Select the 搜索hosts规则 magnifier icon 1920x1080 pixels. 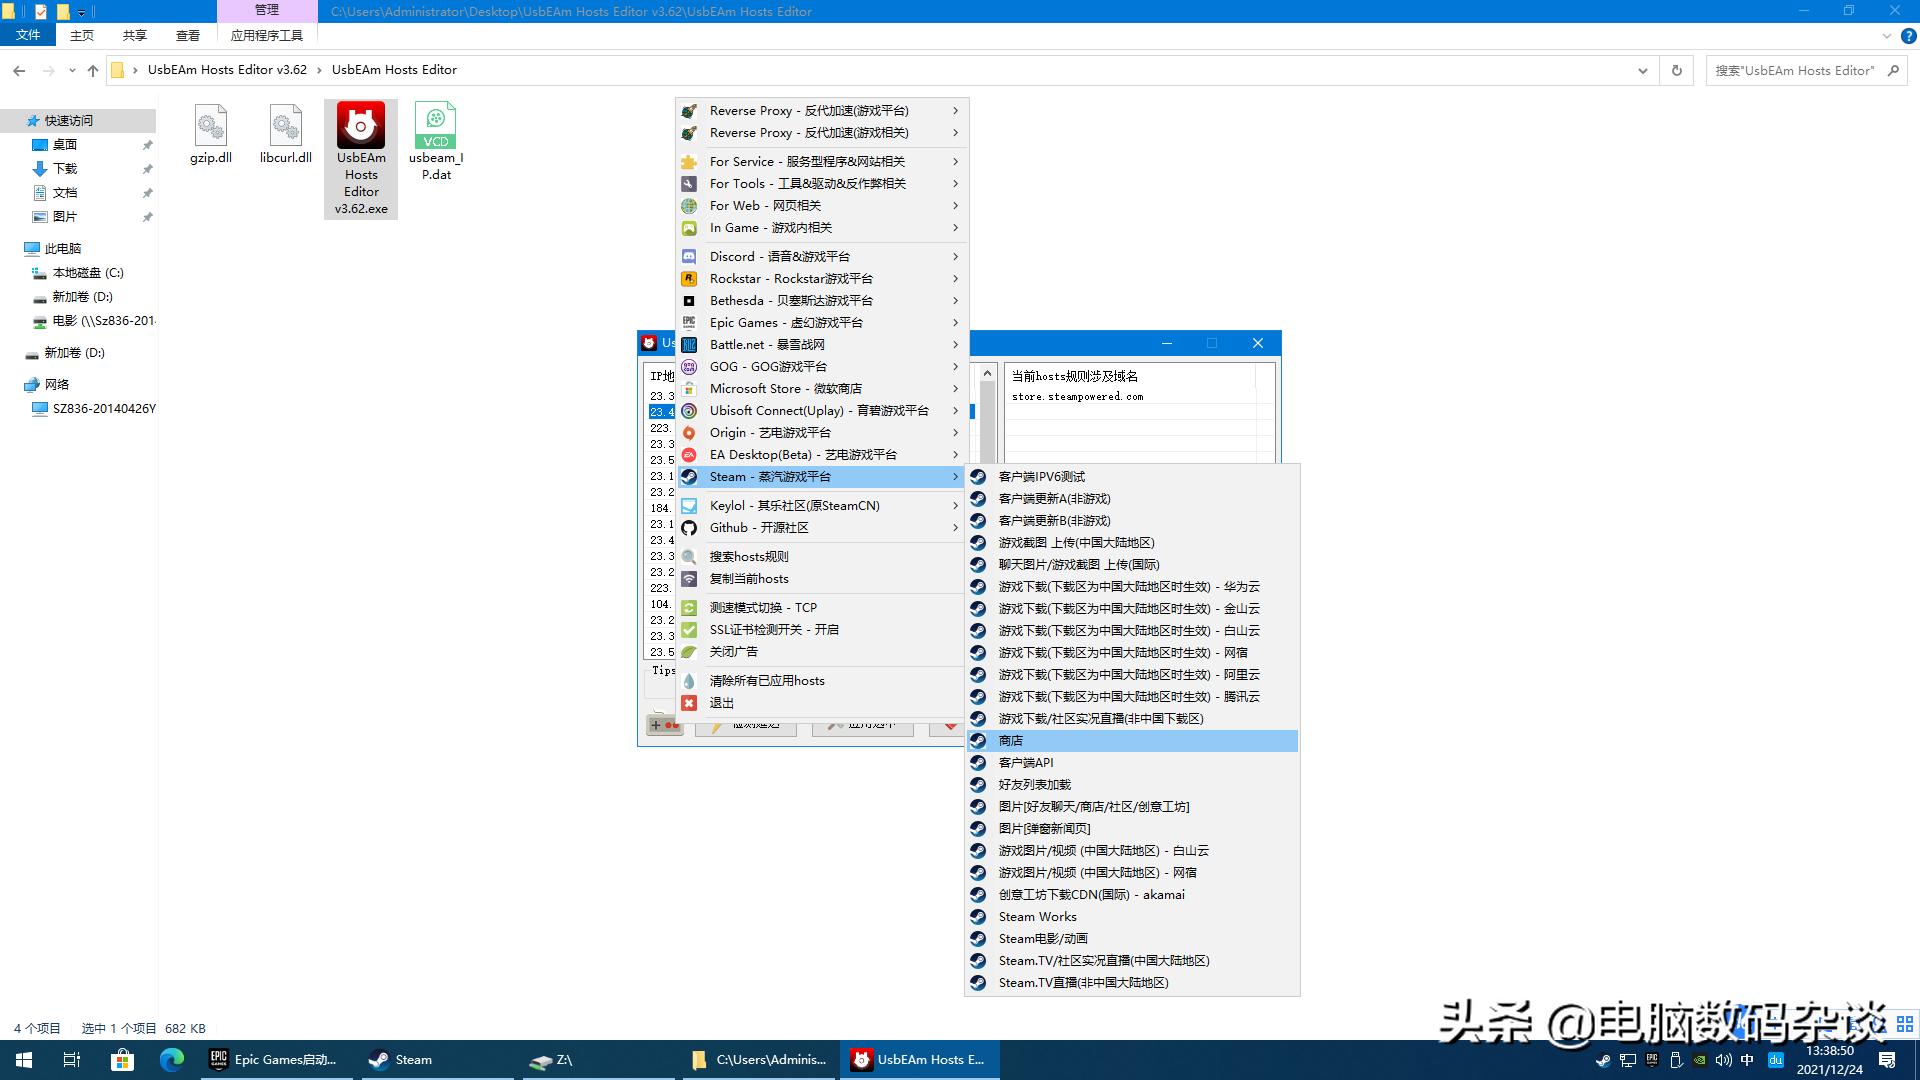tap(689, 556)
